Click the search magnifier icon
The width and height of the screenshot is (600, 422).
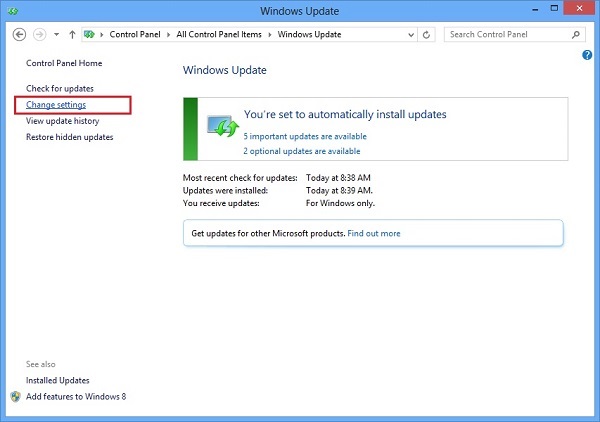pos(576,34)
